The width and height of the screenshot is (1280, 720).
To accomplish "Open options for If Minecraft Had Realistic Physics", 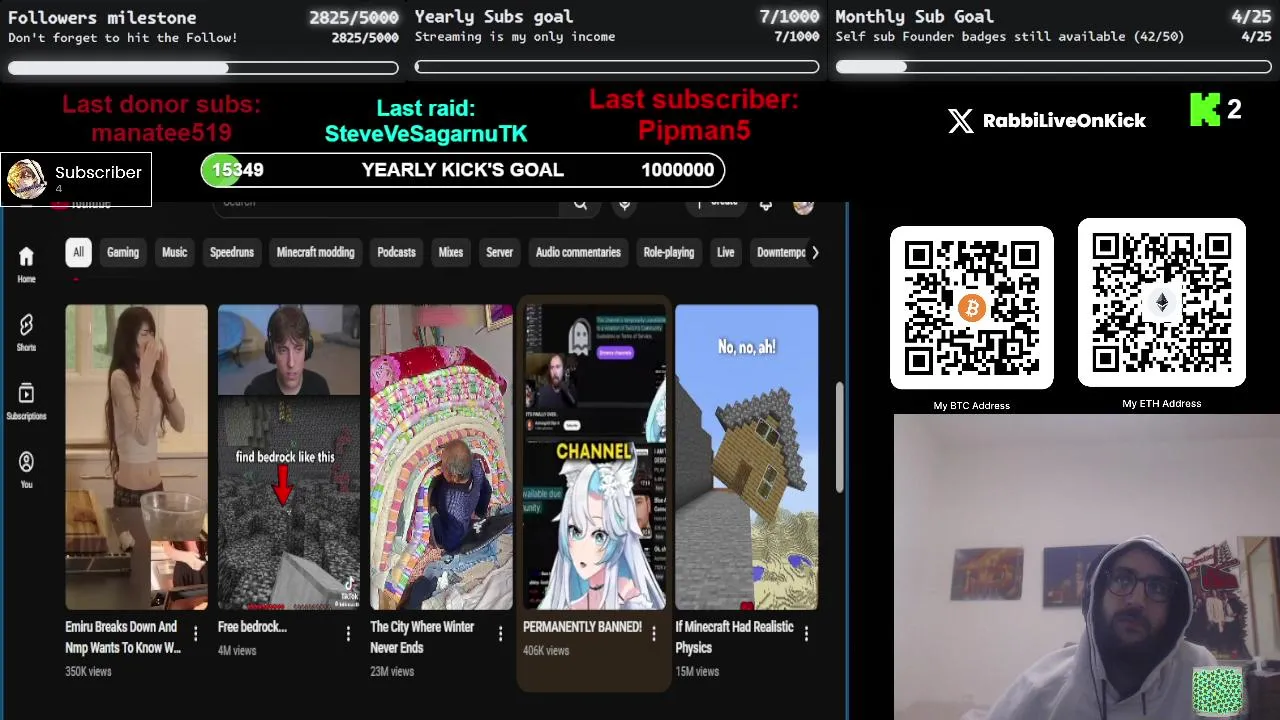I will [806, 633].
